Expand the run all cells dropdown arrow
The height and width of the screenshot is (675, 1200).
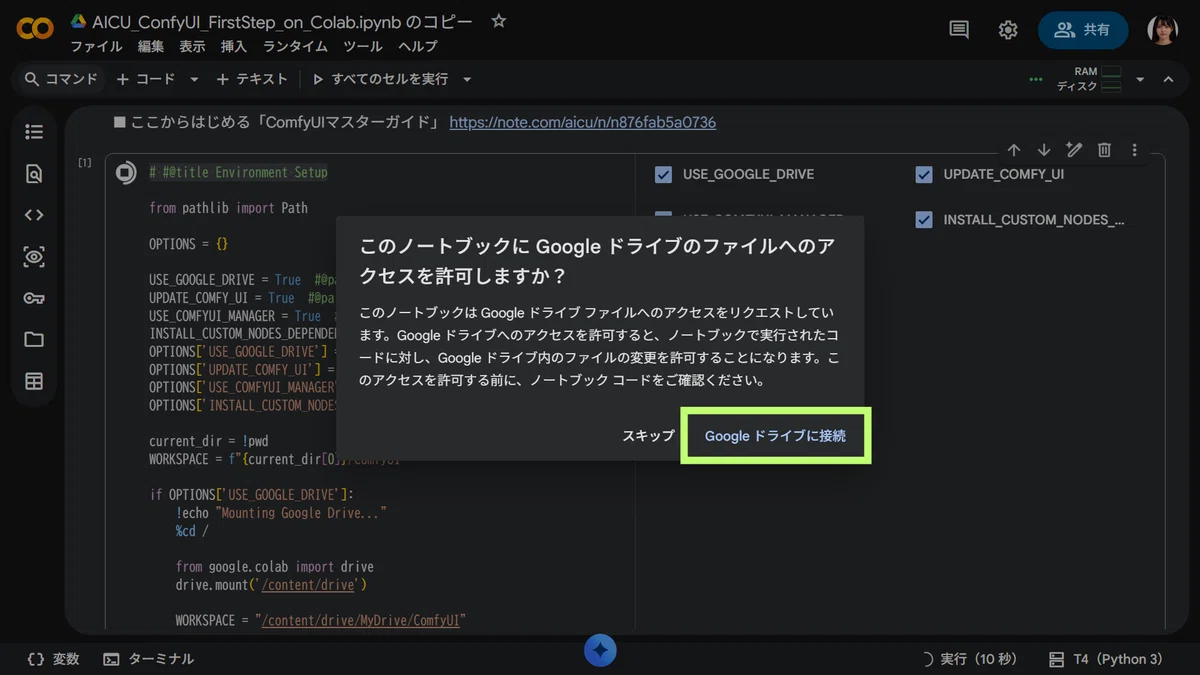[x=467, y=79]
